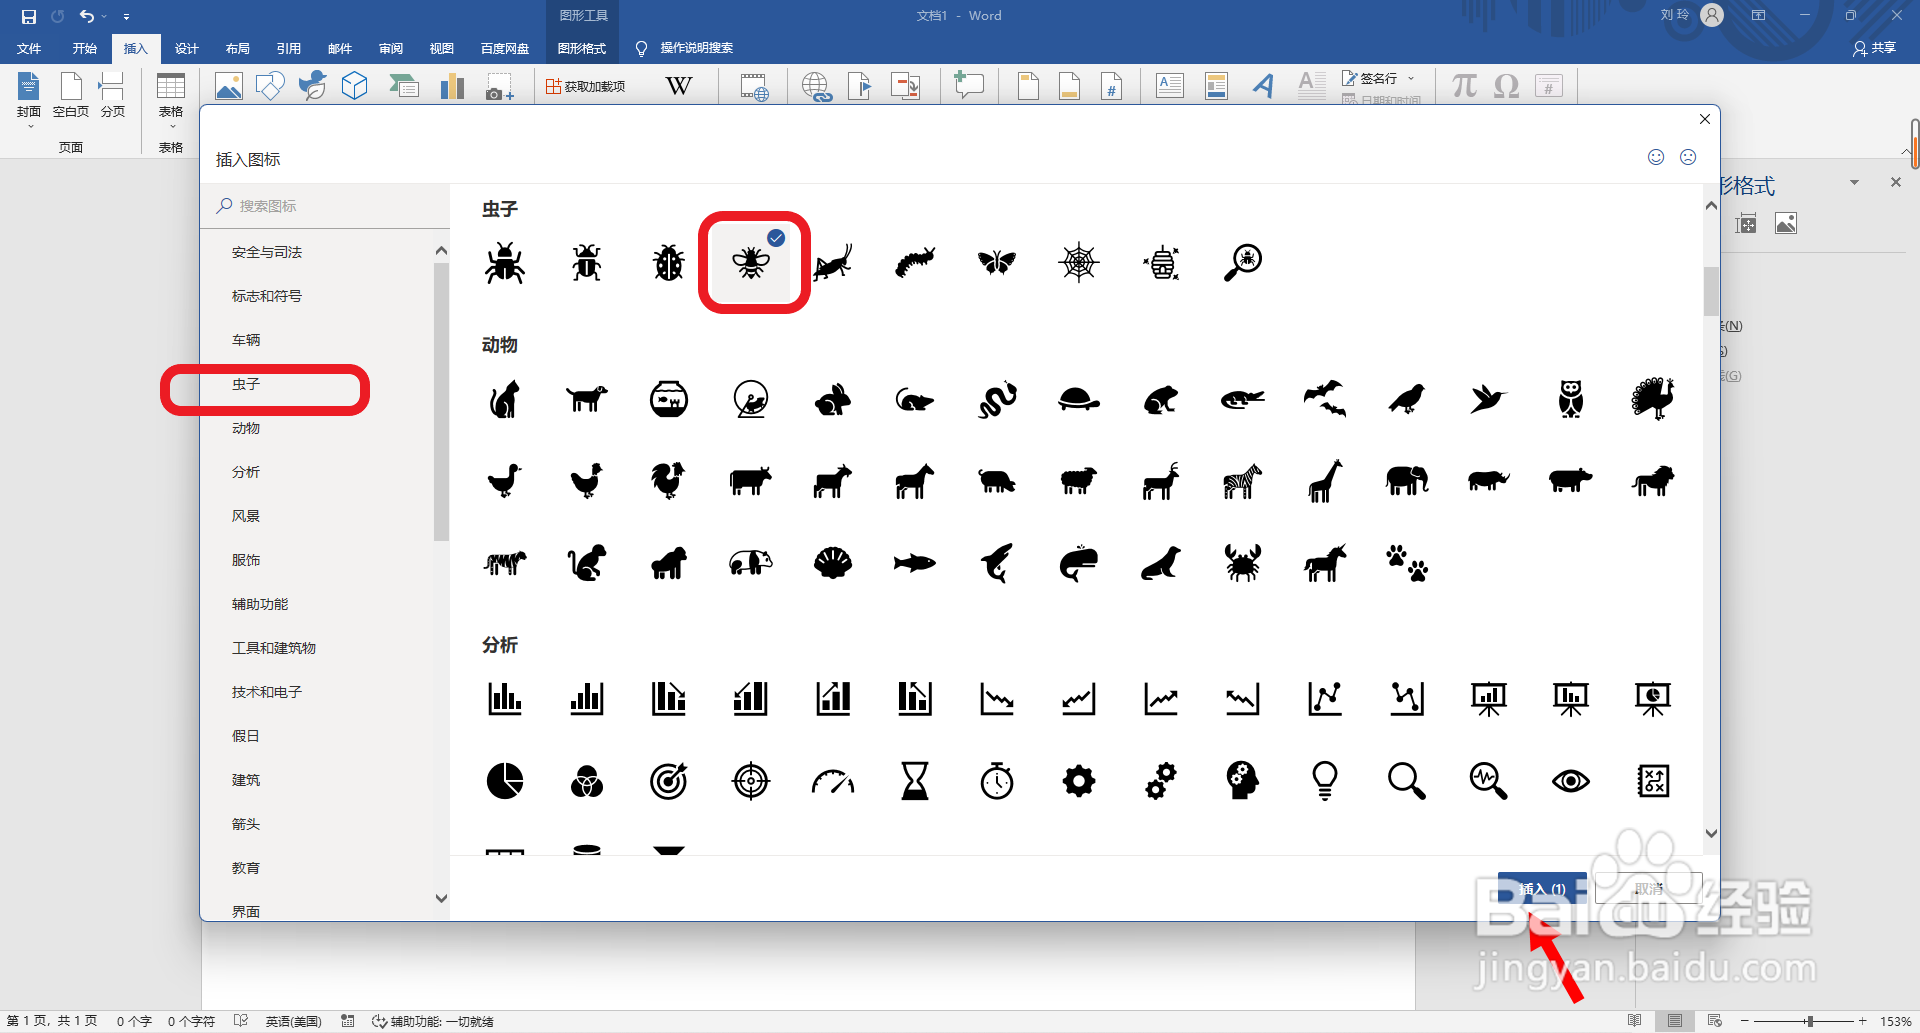Click the 搜索图标 search field
1920x1033 pixels.
coord(325,206)
